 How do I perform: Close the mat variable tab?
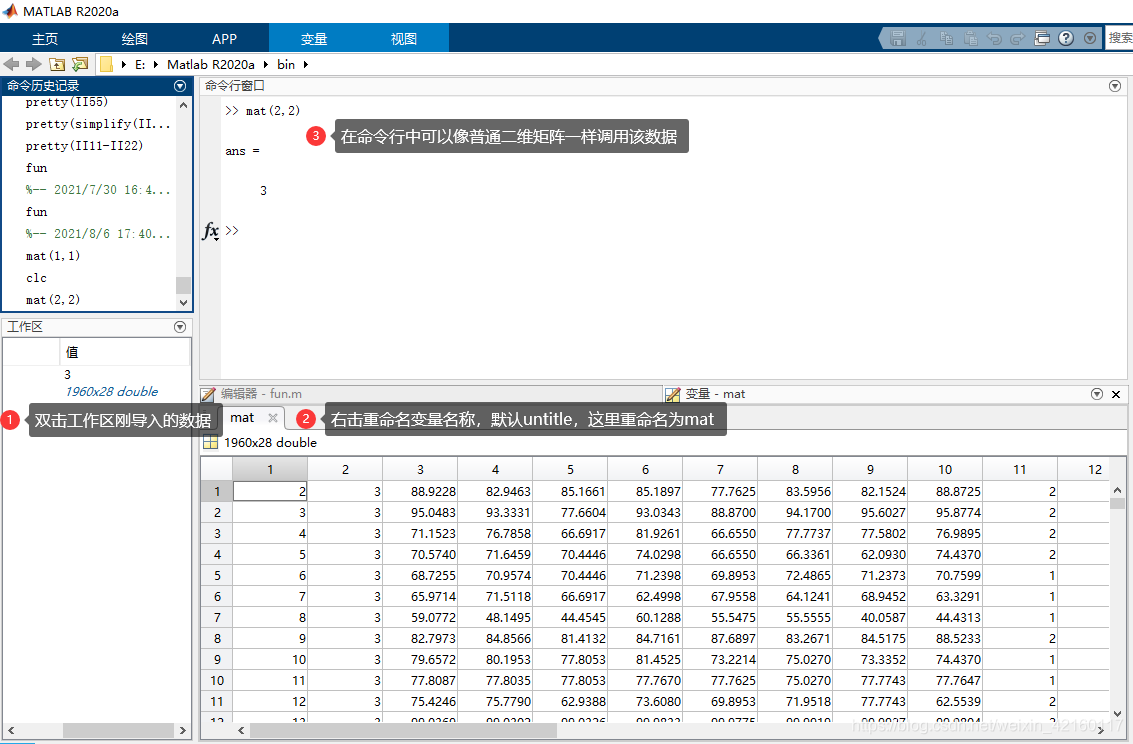click(273, 418)
